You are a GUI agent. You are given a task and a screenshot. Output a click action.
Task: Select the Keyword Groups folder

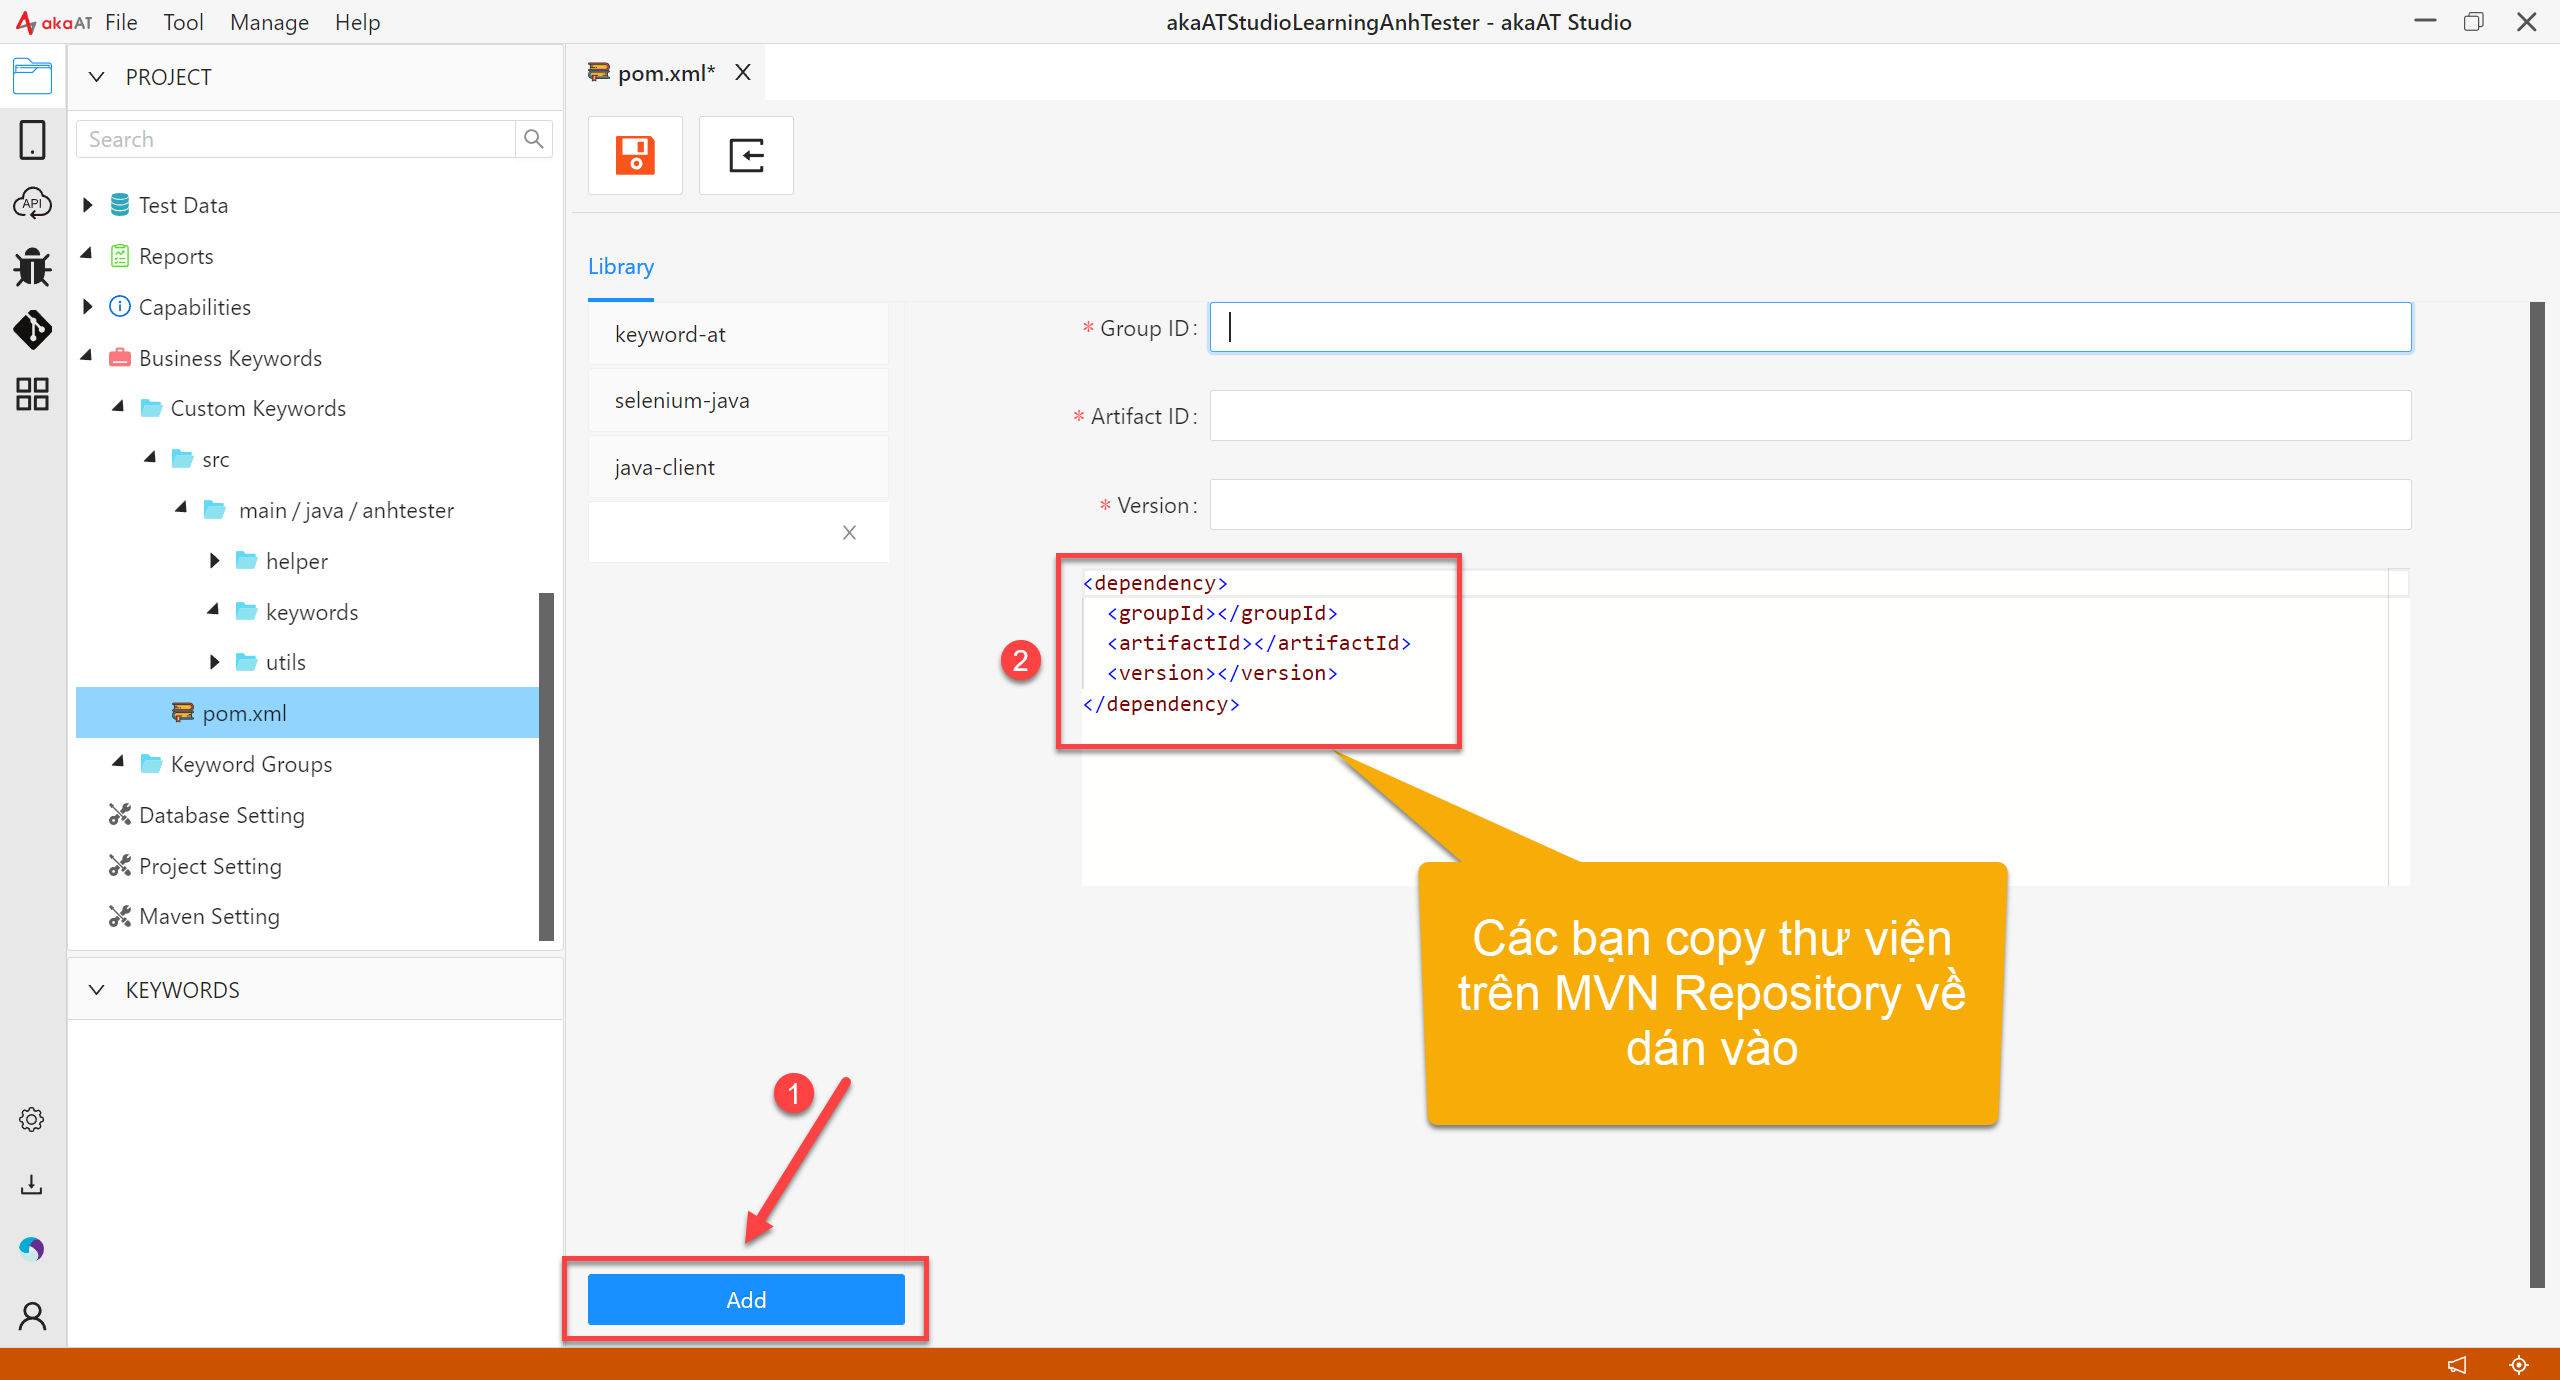click(251, 764)
